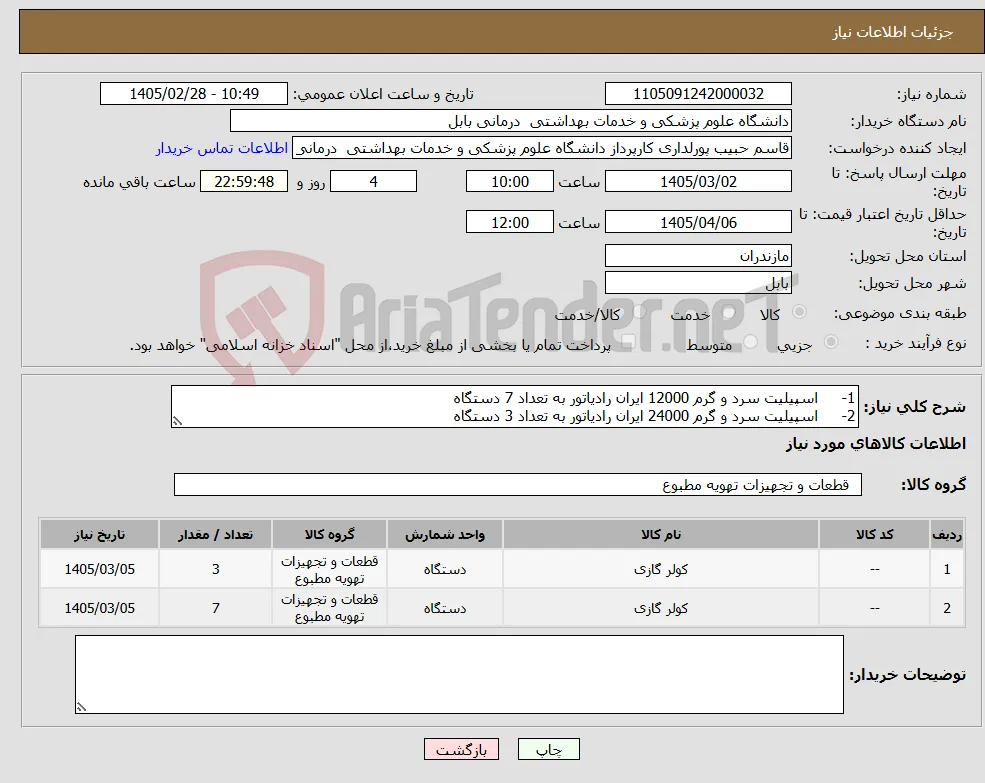
Task: Open اطلاعات تماس خریدار contact link
Action: click(x=222, y=148)
